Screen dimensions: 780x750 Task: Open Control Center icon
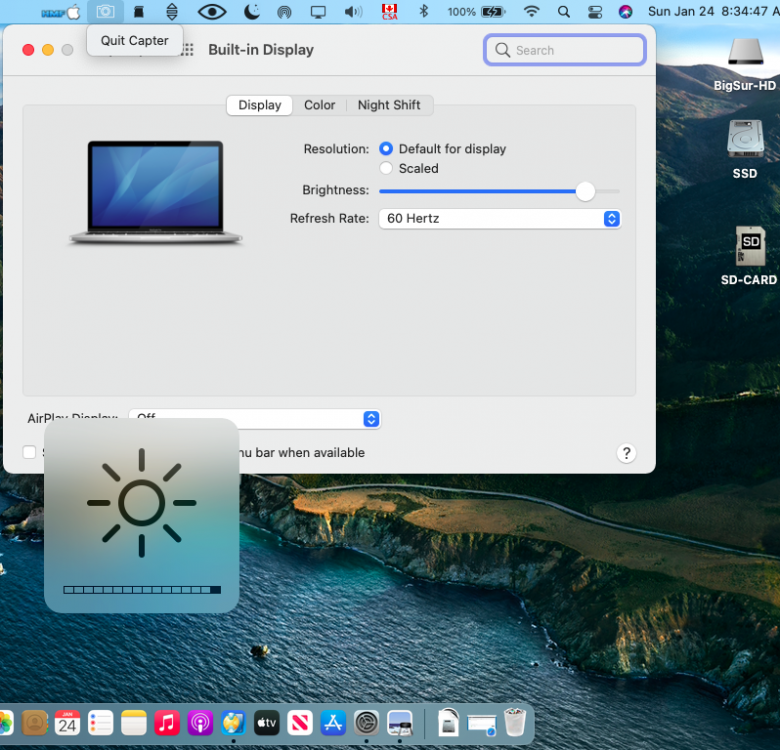point(595,12)
